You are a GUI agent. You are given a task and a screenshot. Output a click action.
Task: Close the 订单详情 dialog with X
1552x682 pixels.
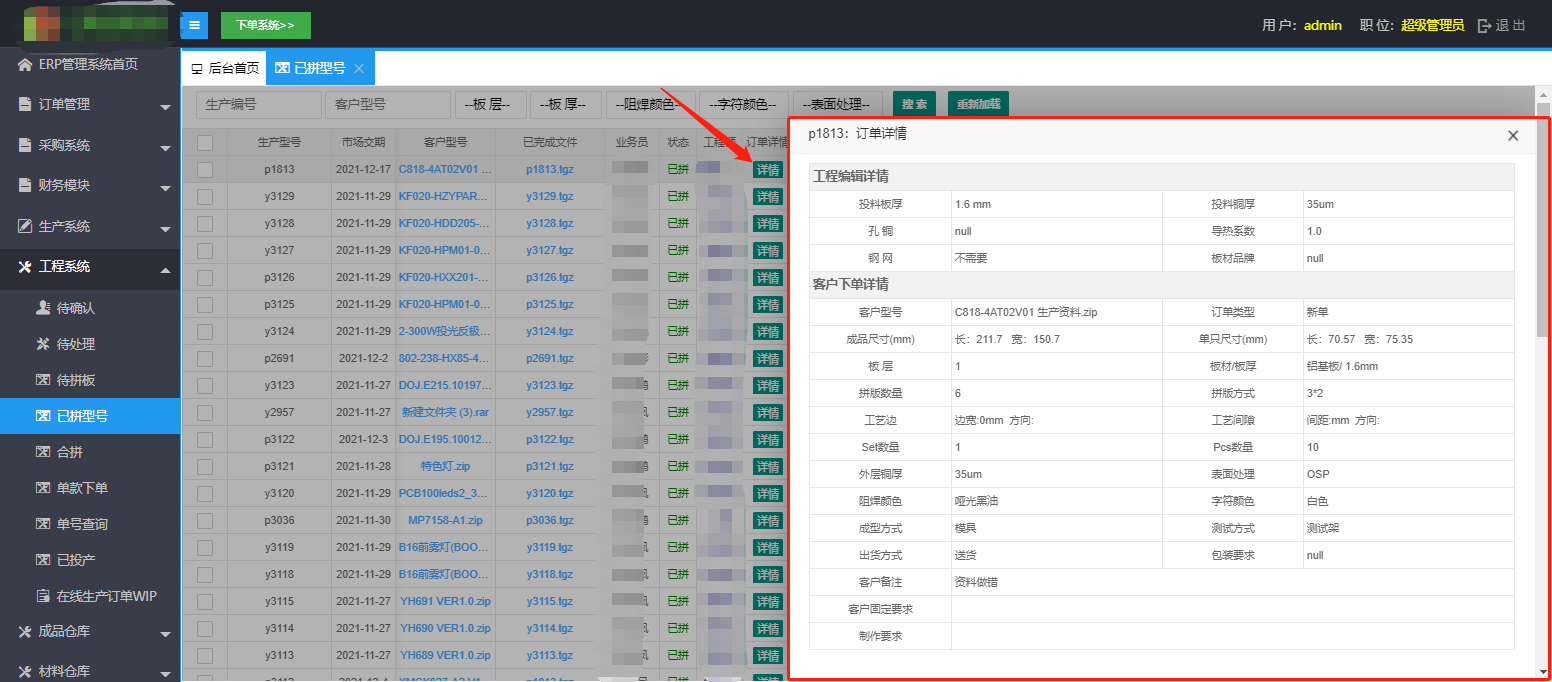pos(1513,136)
